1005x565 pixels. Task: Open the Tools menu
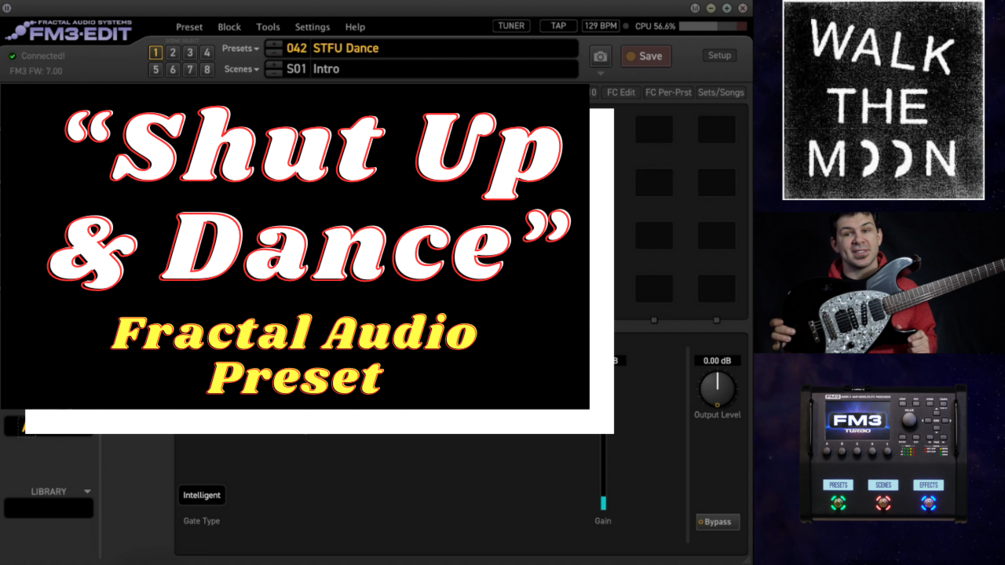point(268,27)
